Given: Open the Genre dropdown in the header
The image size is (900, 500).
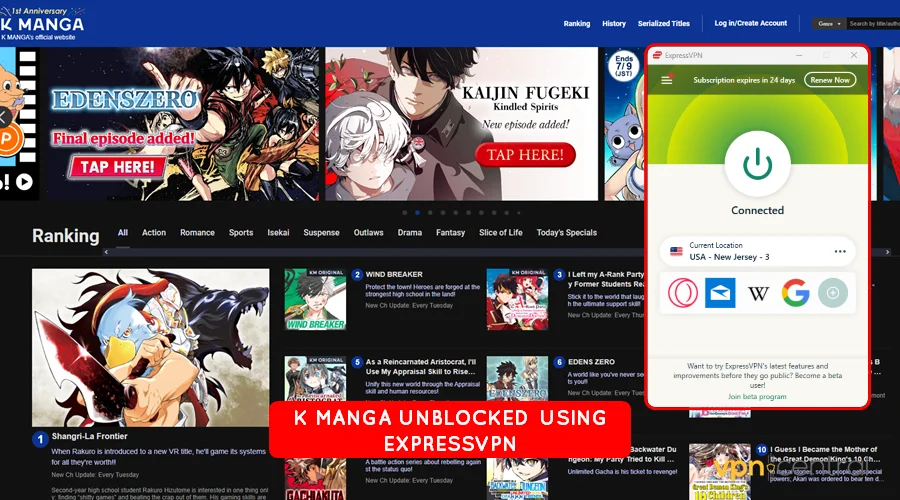Looking at the screenshot, I should [x=829, y=24].
